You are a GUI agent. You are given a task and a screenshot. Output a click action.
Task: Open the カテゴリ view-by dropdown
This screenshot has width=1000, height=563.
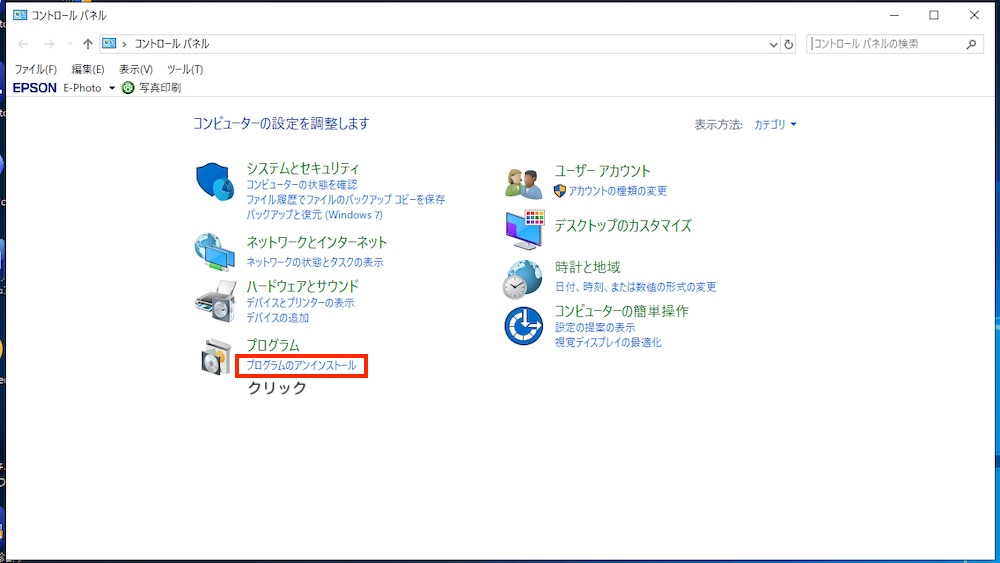(x=775, y=124)
